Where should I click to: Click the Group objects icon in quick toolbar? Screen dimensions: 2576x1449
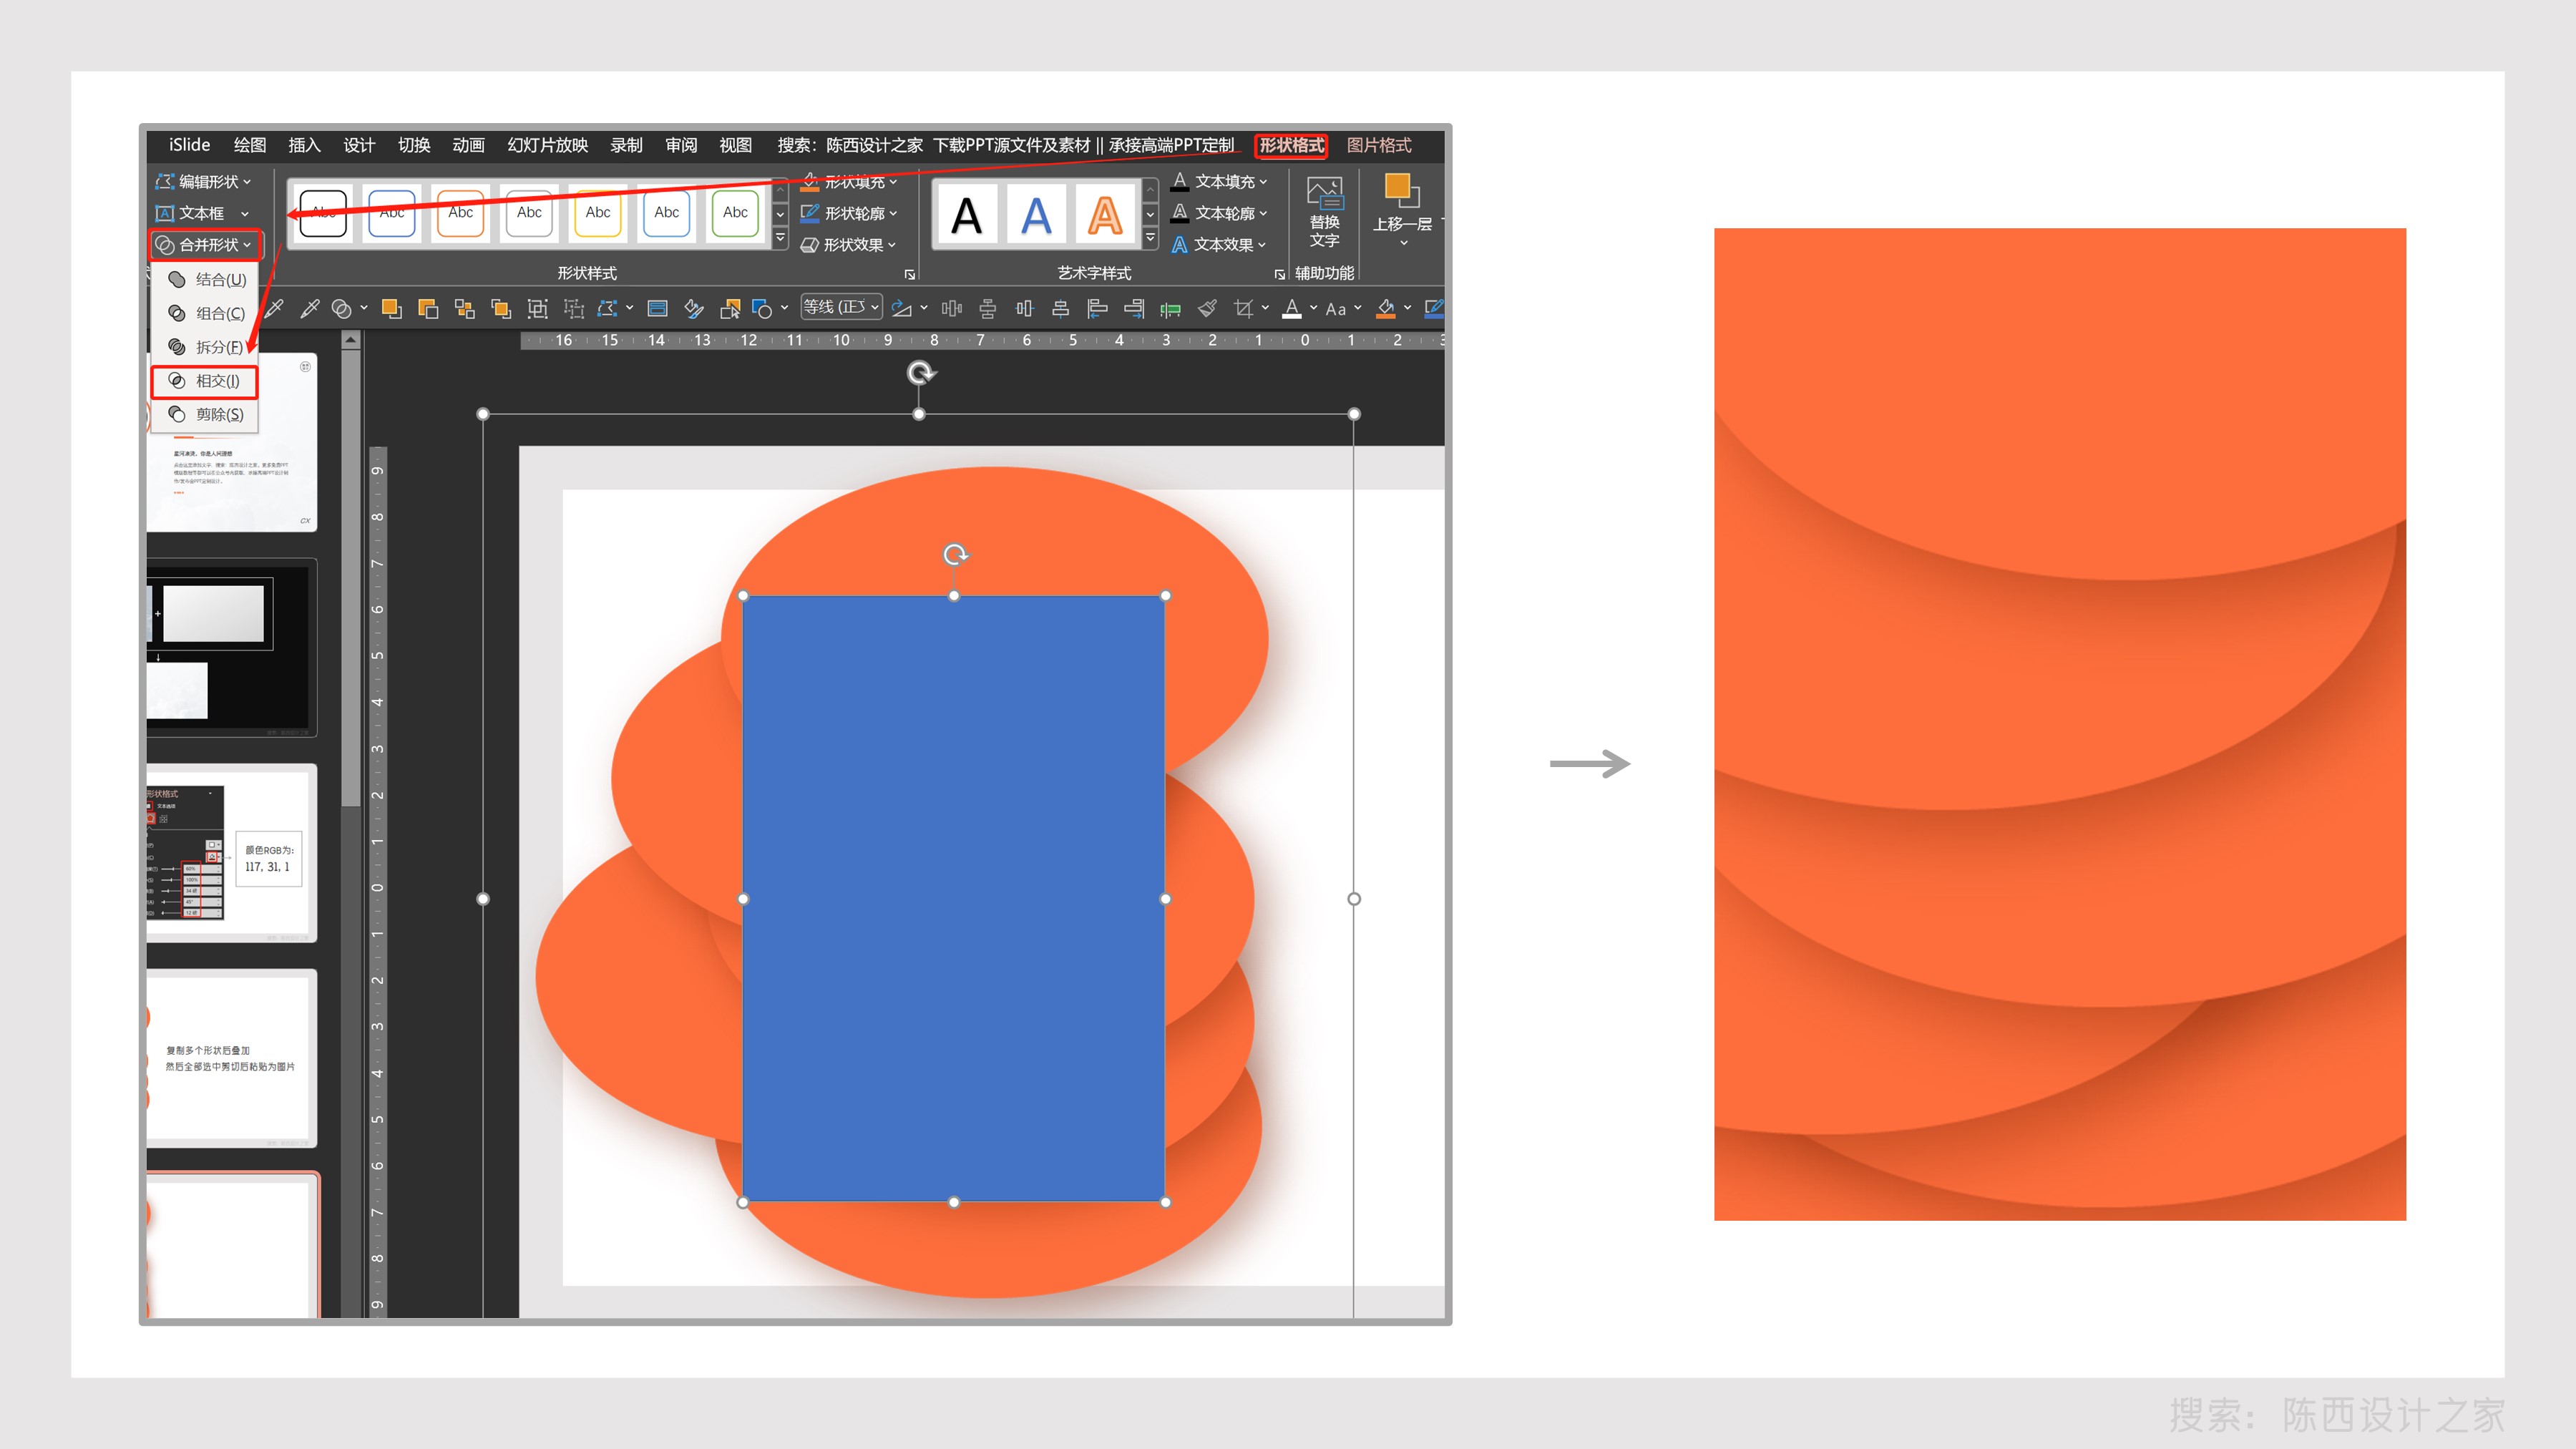click(x=537, y=309)
